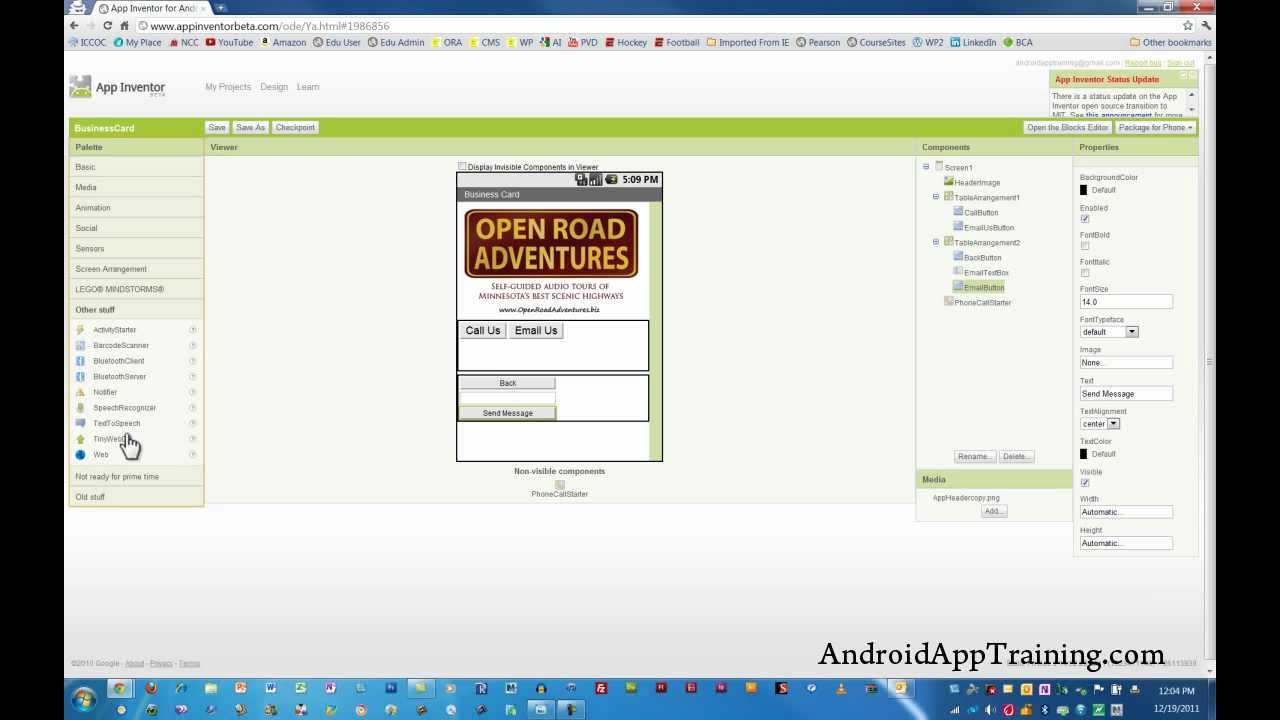Uncheck the Enabled property checkbox
Image resolution: width=1280 pixels, height=720 pixels.
click(x=1084, y=219)
